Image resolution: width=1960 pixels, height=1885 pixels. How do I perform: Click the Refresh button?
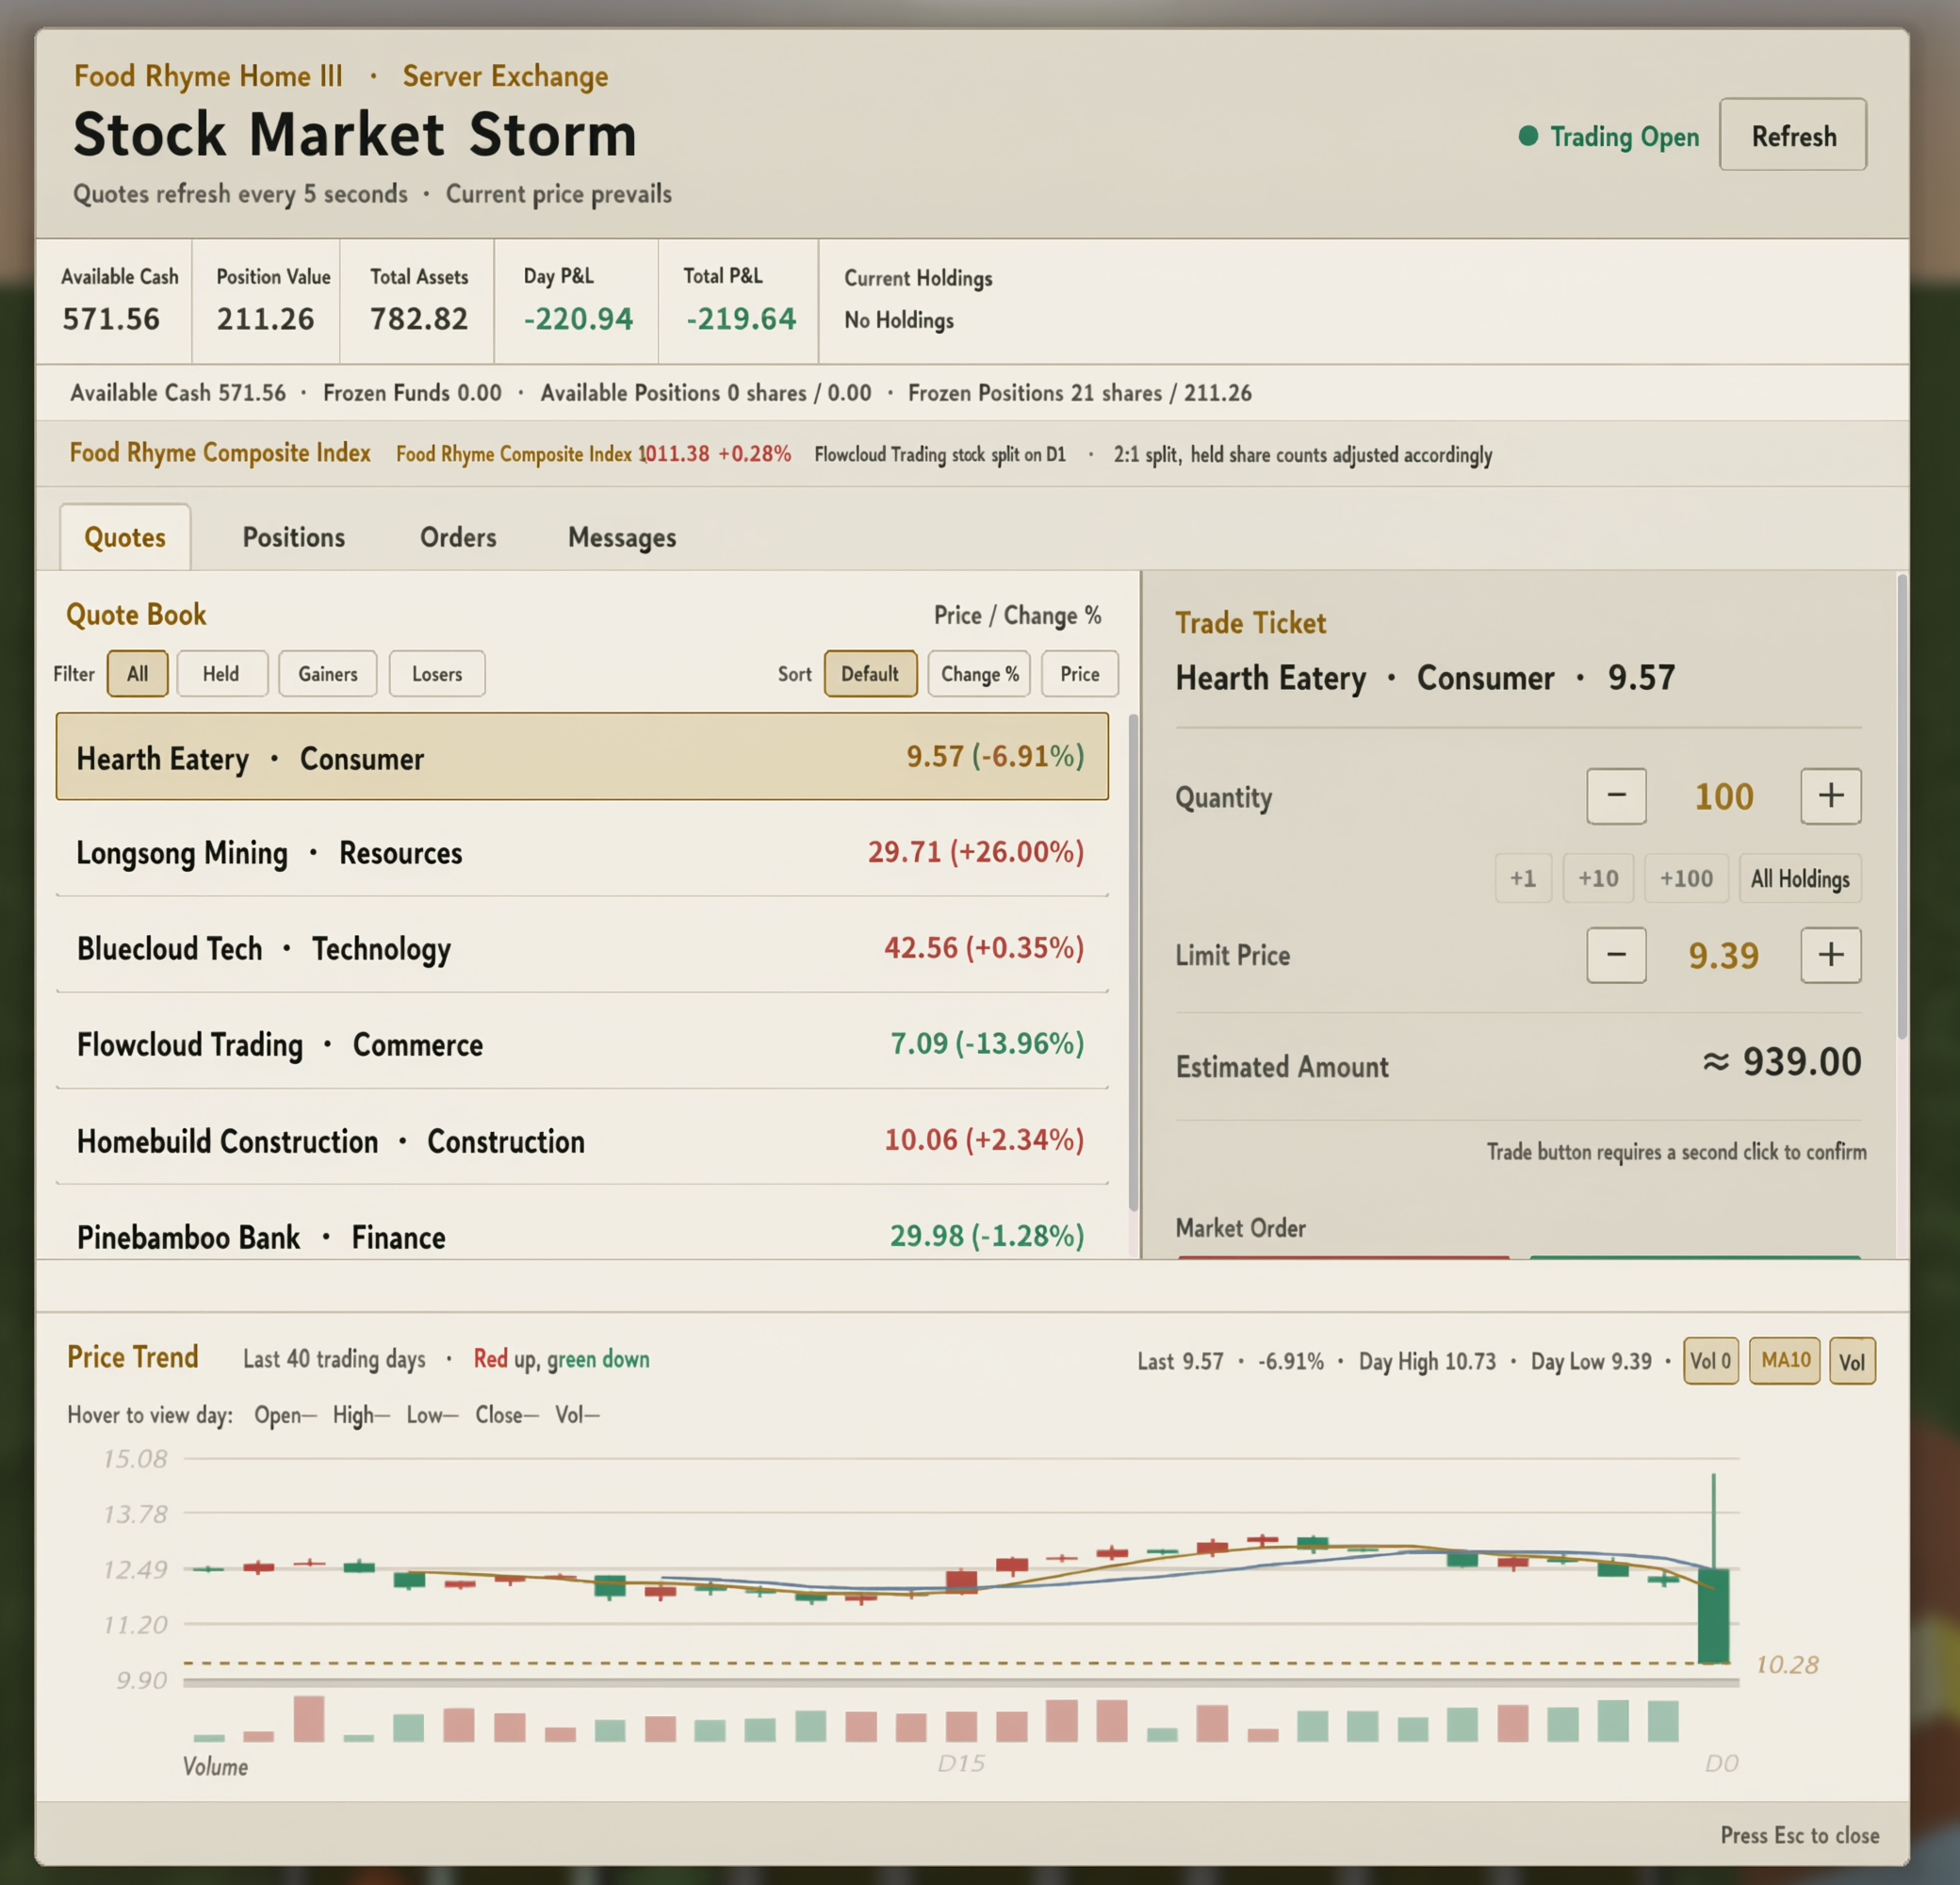pyautogui.click(x=1793, y=135)
